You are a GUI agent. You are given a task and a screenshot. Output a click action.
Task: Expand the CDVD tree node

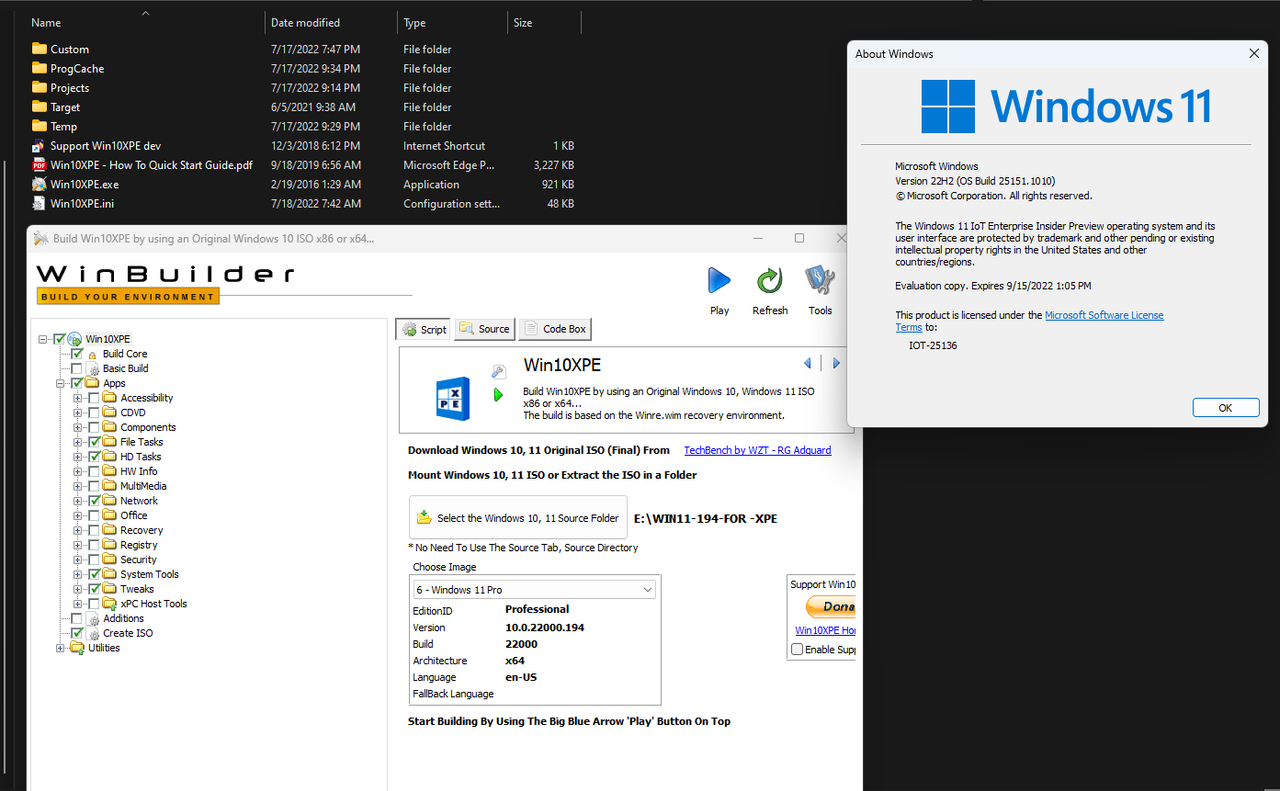[x=78, y=413]
